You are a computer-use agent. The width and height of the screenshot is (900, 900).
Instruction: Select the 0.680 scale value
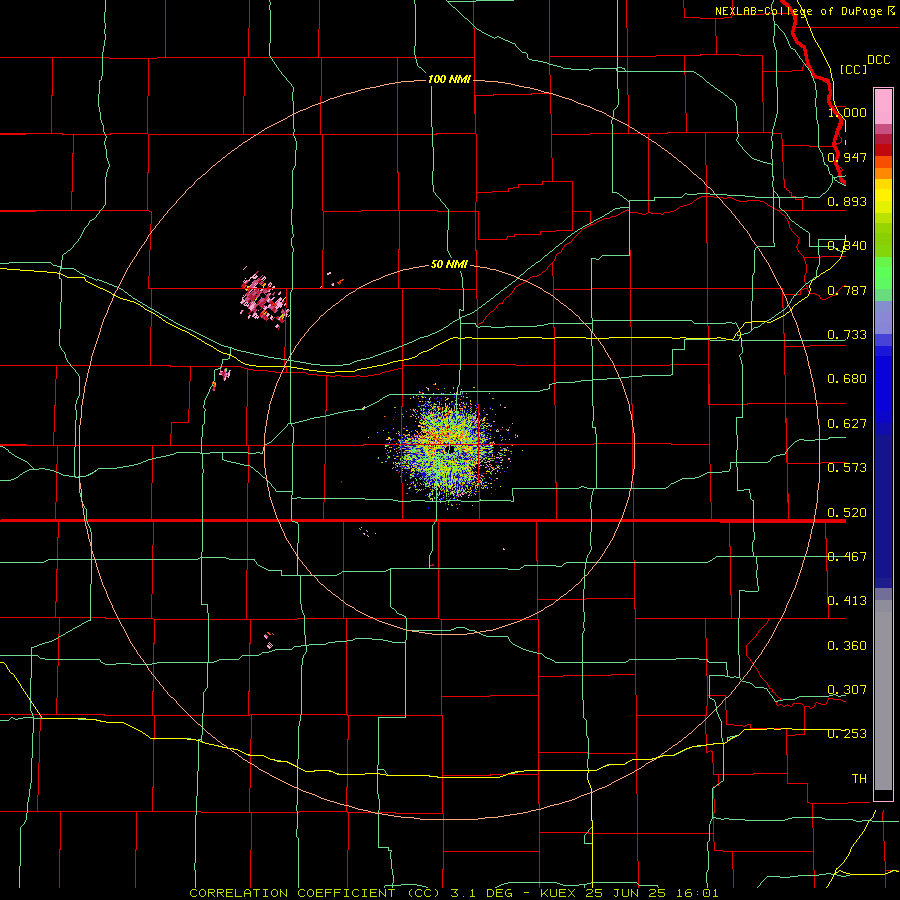pyautogui.click(x=847, y=379)
